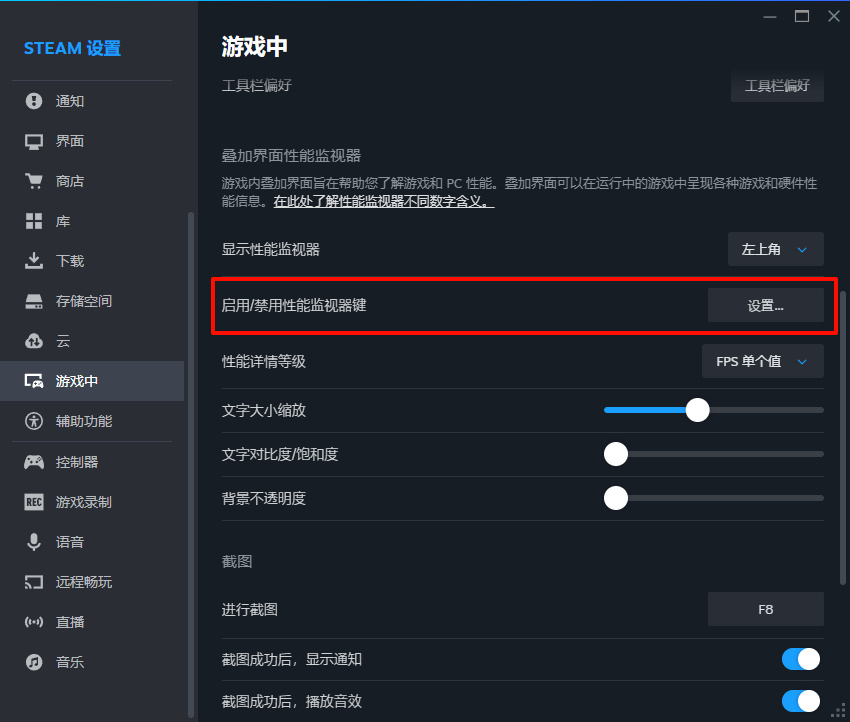Click the 文字大小缩放 slider handle
The height and width of the screenshot is (722, 850).
(x=698, y=410)
